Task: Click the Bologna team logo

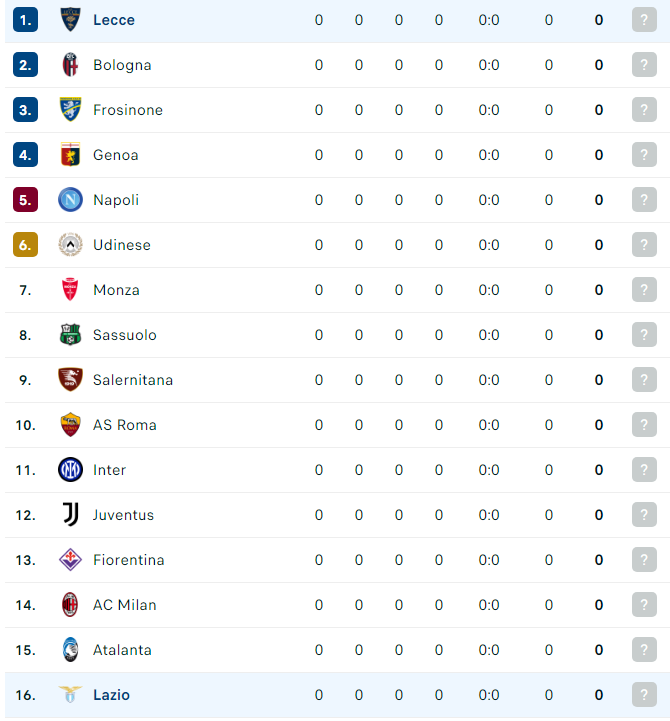Action: (x=70, y=64)
